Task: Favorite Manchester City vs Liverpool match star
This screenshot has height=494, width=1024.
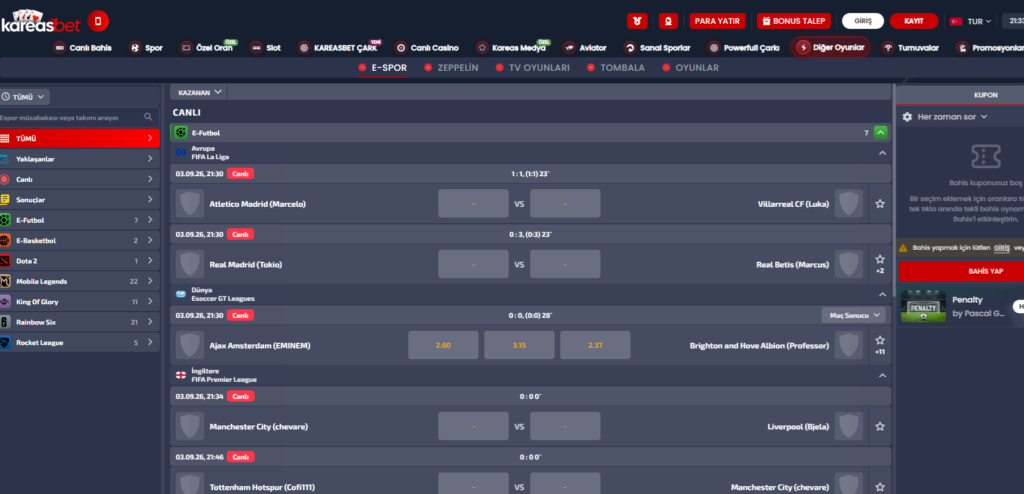Action: [x=880, y=426]
